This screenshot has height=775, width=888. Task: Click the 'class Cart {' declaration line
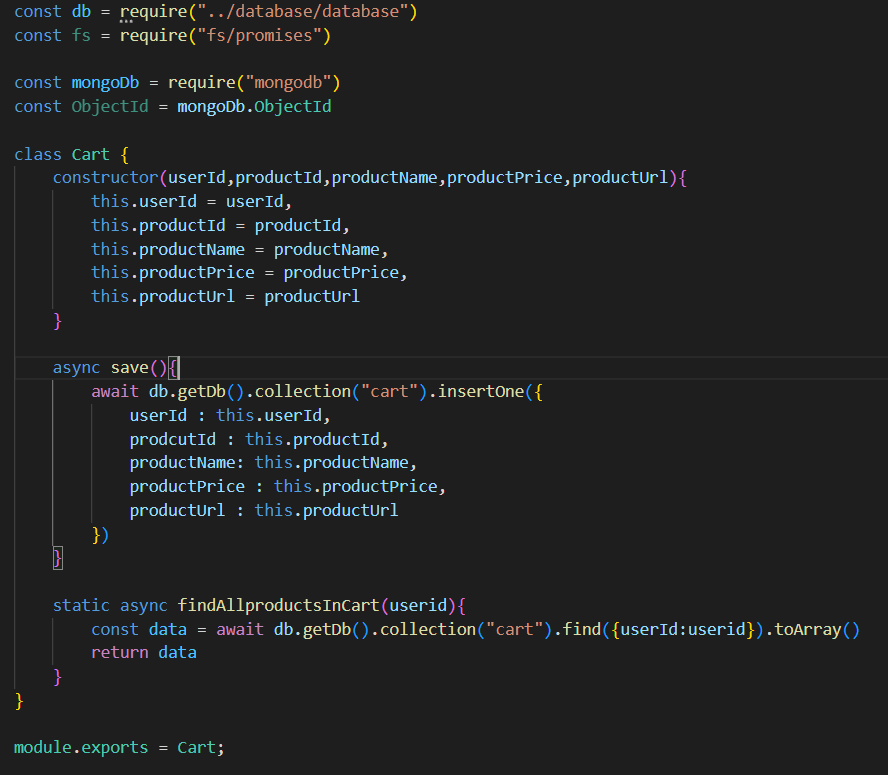pos(72,154)
